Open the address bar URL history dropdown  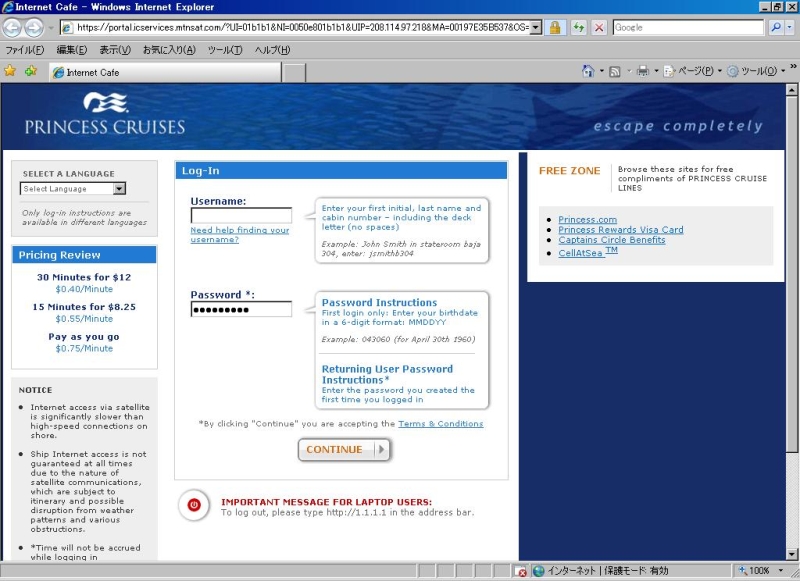pyautogui.click(x=535, y=28)
